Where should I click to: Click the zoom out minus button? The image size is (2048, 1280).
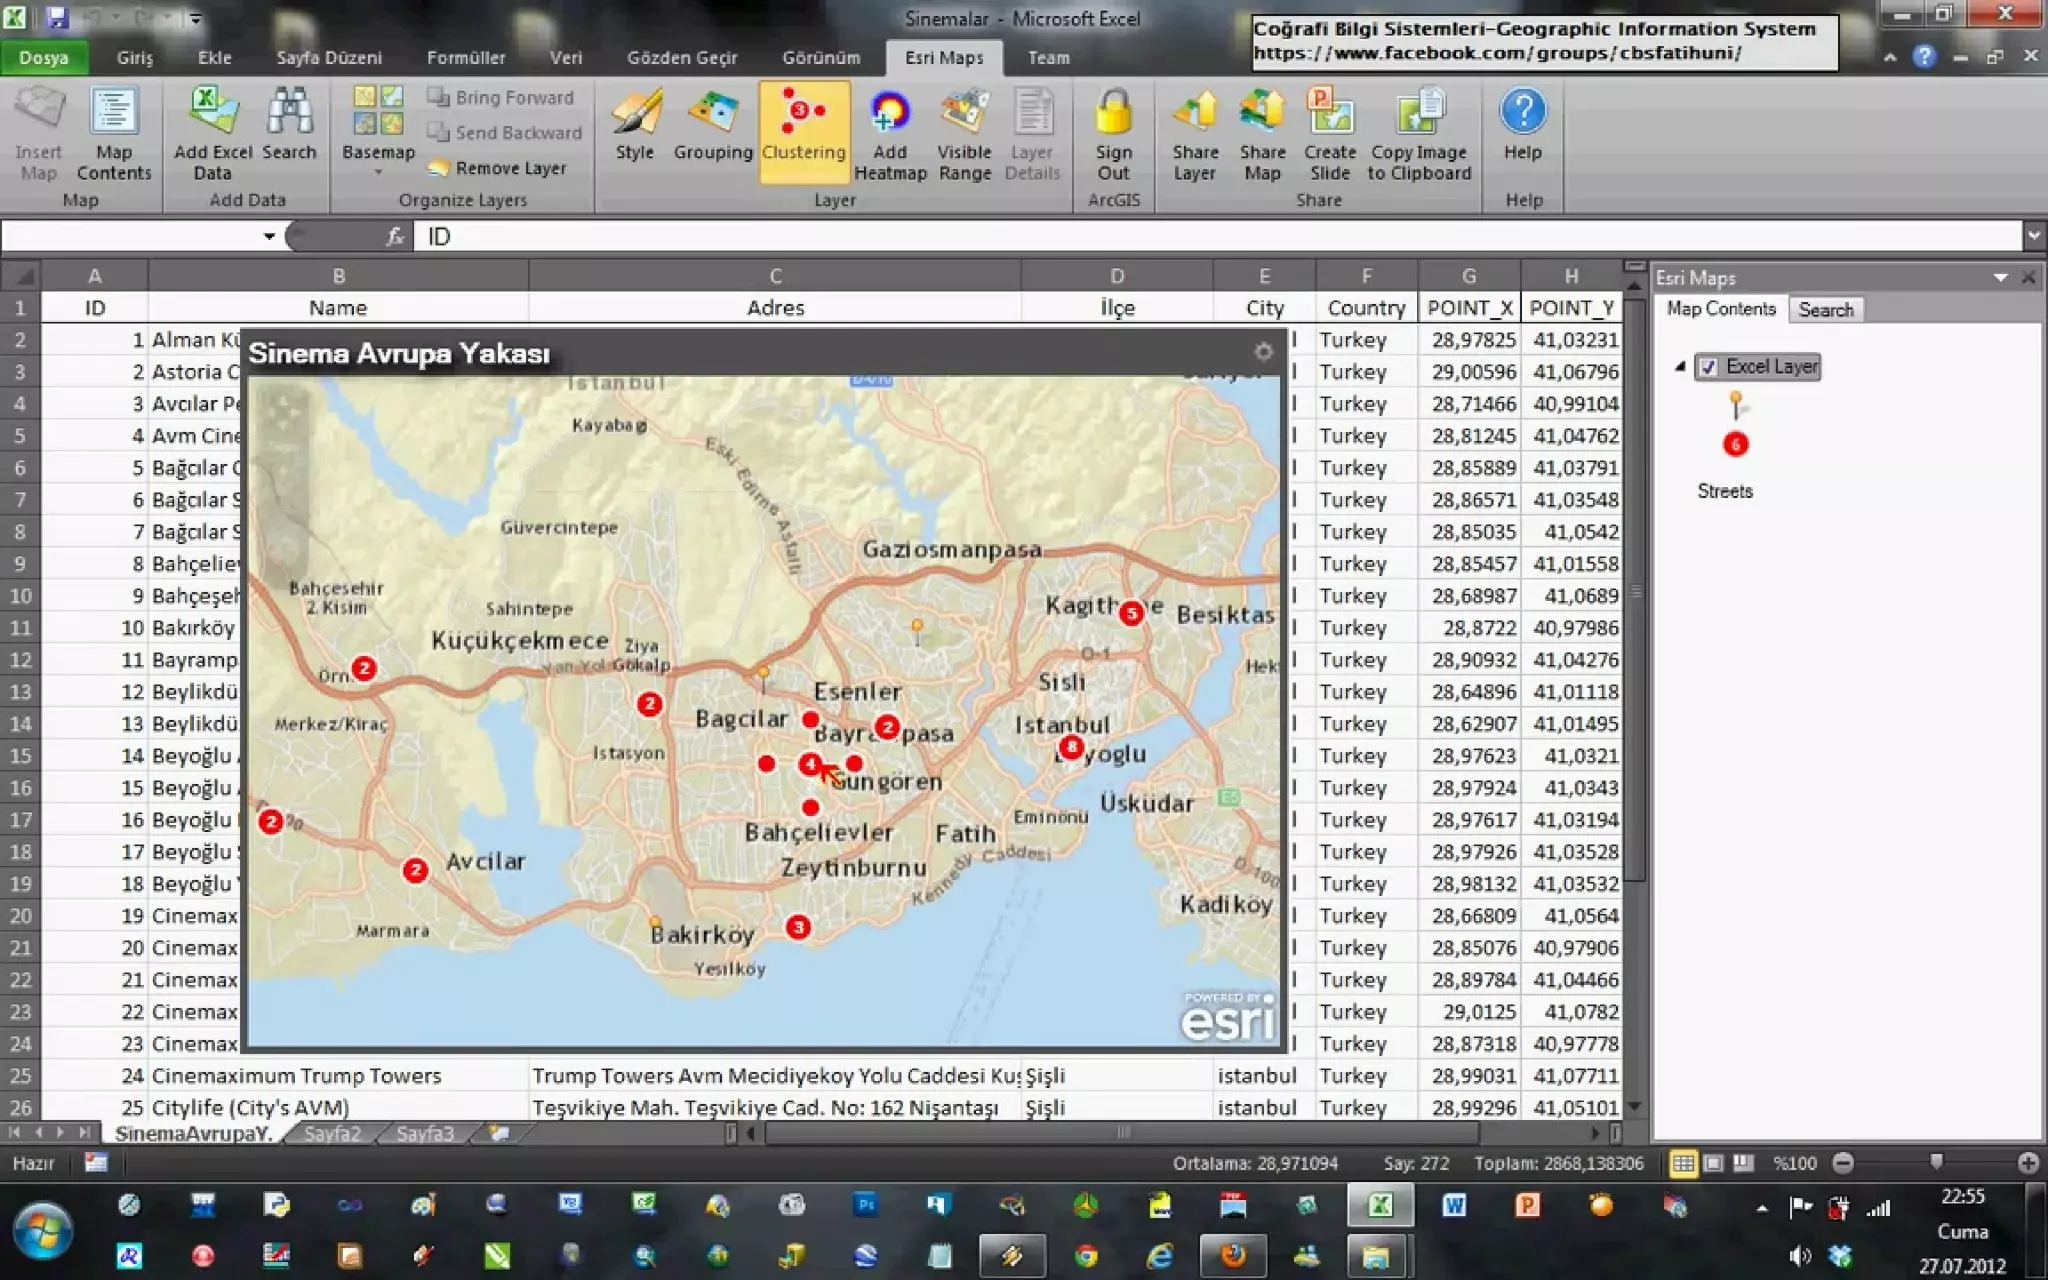click(1843, 1163)
